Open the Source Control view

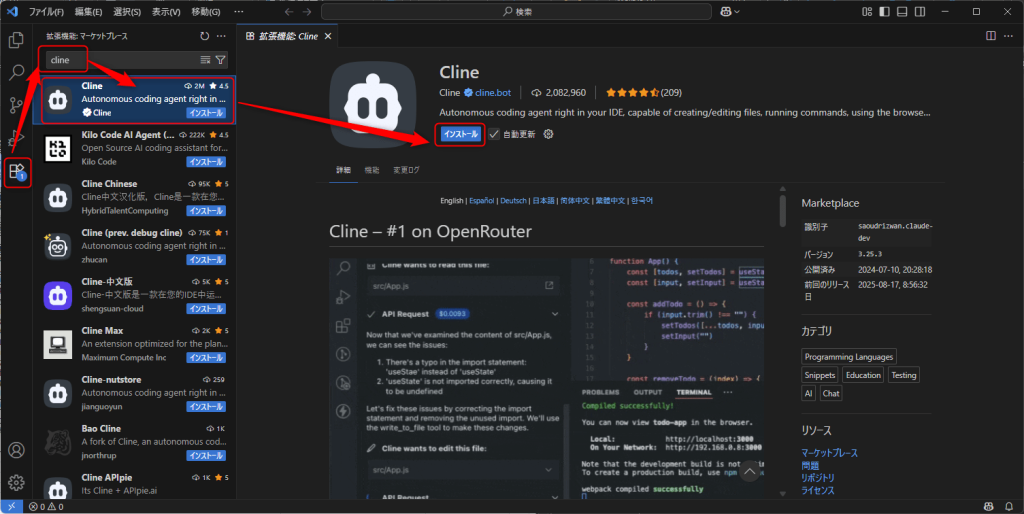[16, 105]
